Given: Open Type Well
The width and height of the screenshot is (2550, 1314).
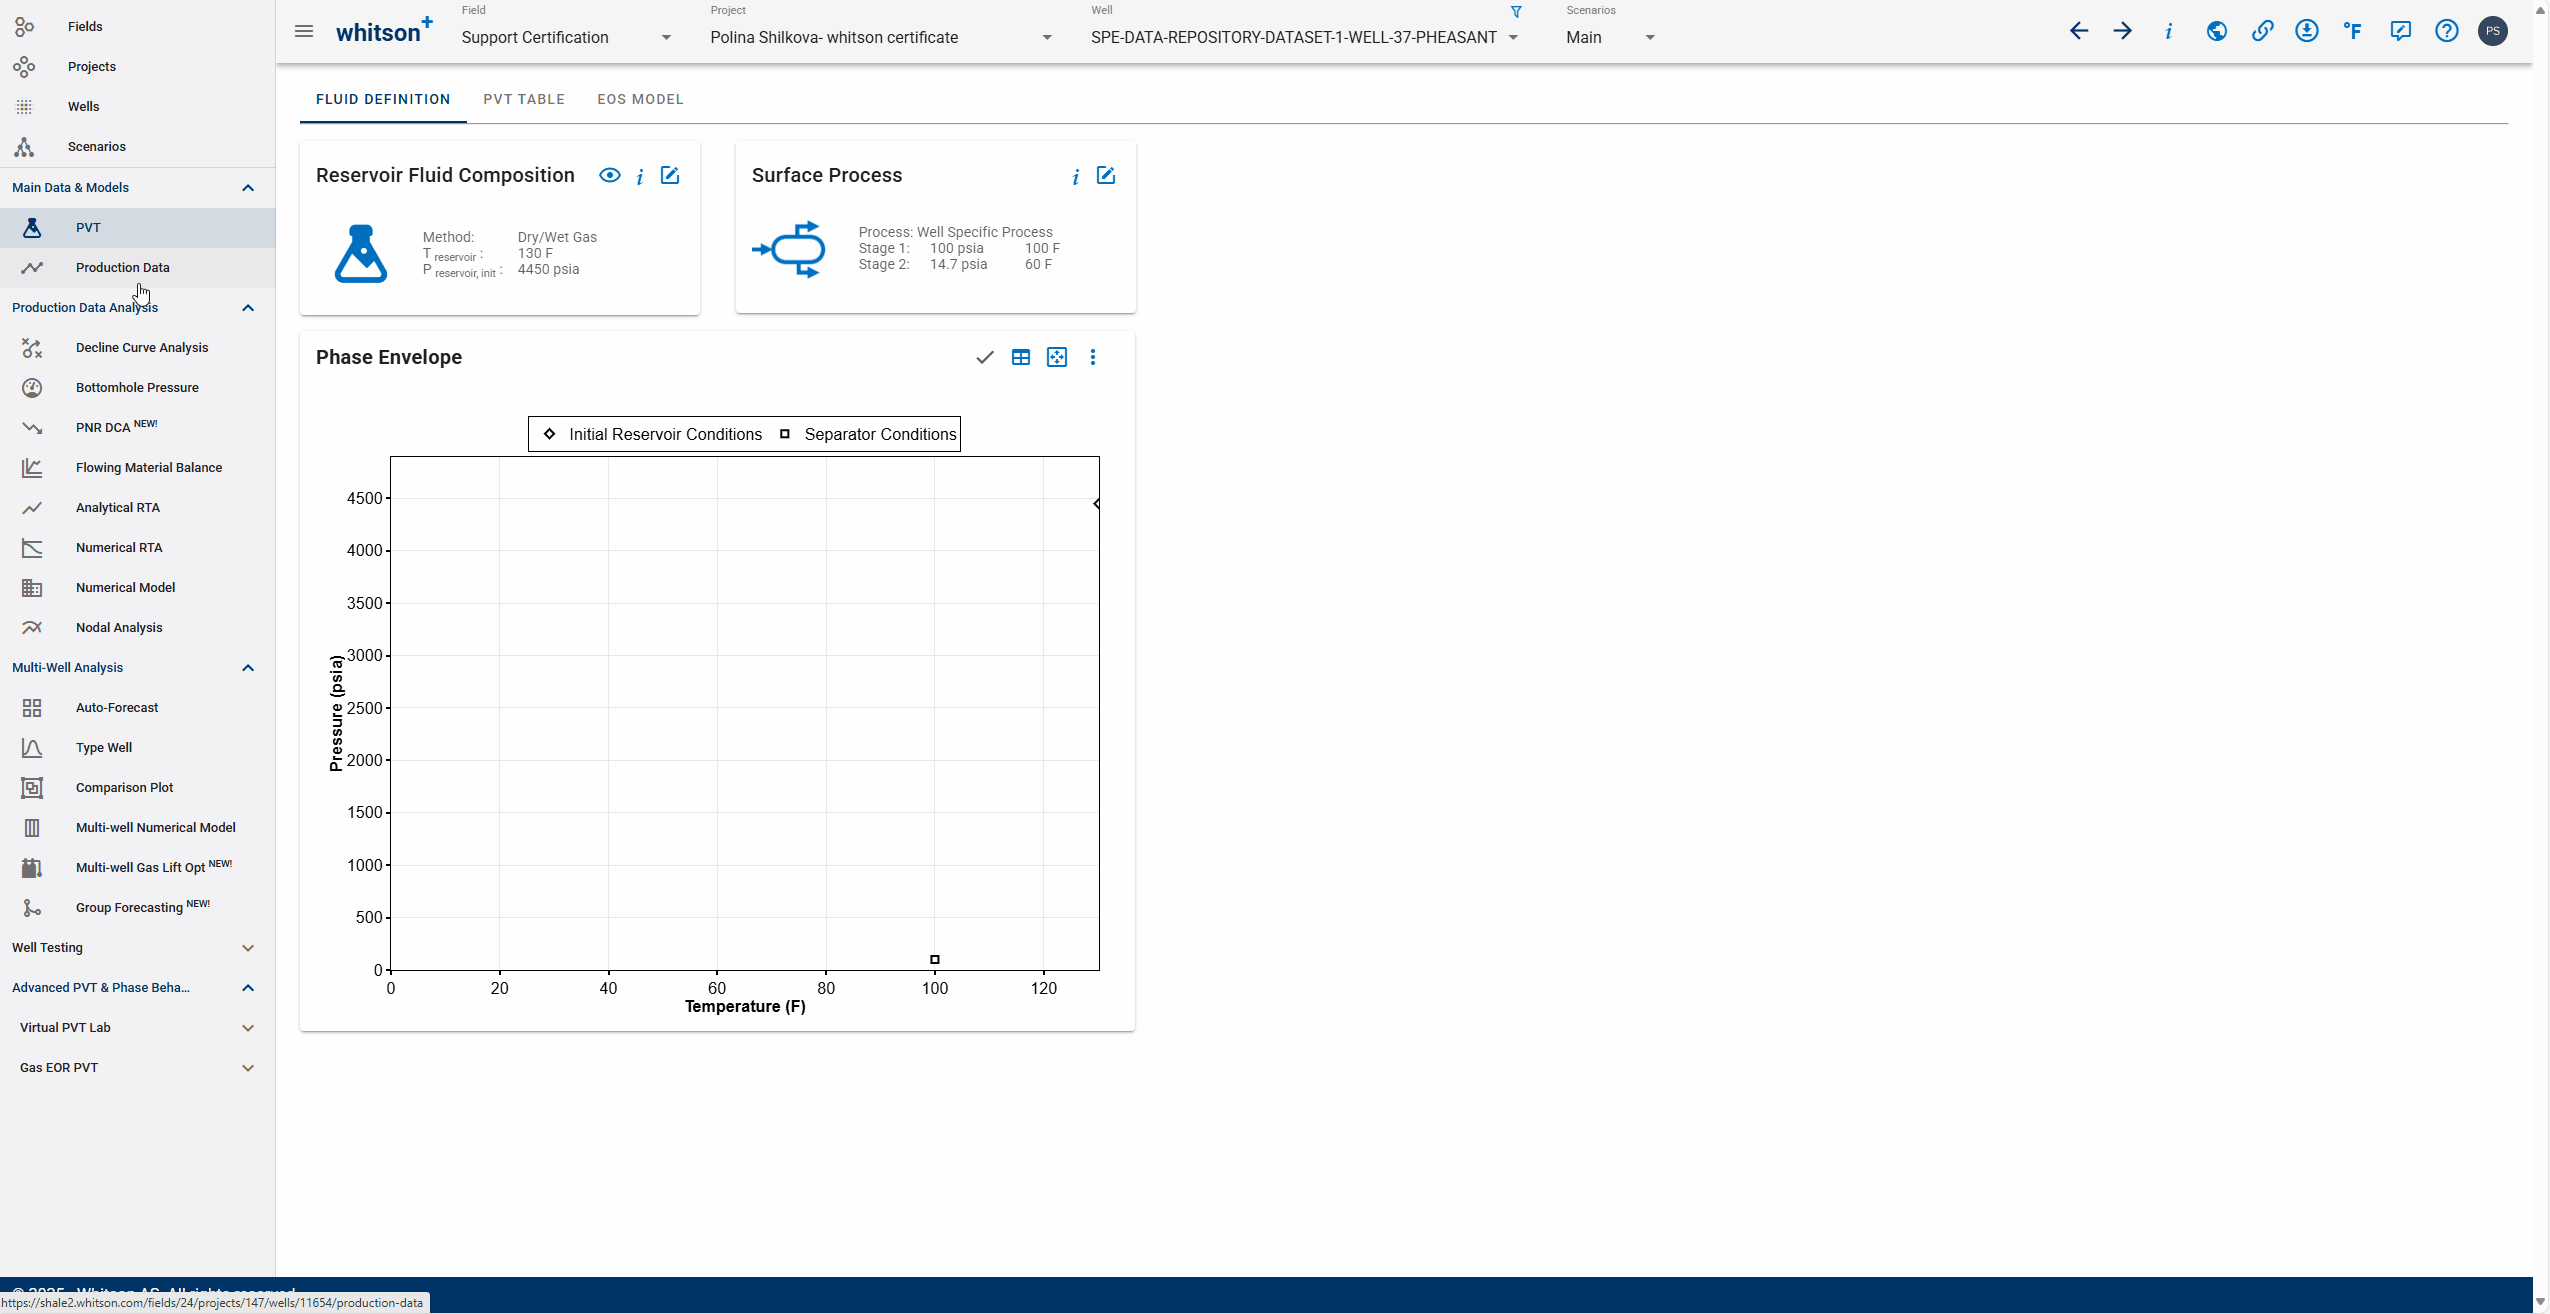Looking at the screenshot, I should tap(137, 747).
